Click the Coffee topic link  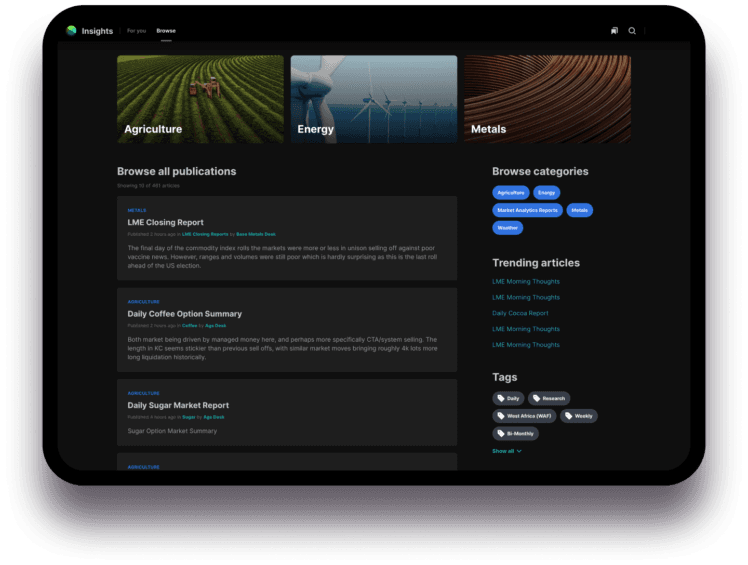[189, 325]
